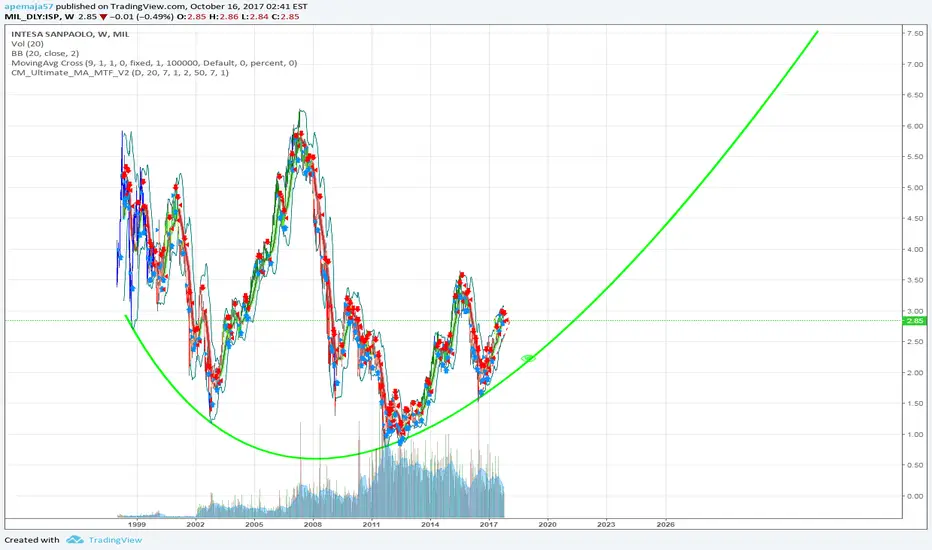Click the 7.50 price axis label

click(914, 33)
